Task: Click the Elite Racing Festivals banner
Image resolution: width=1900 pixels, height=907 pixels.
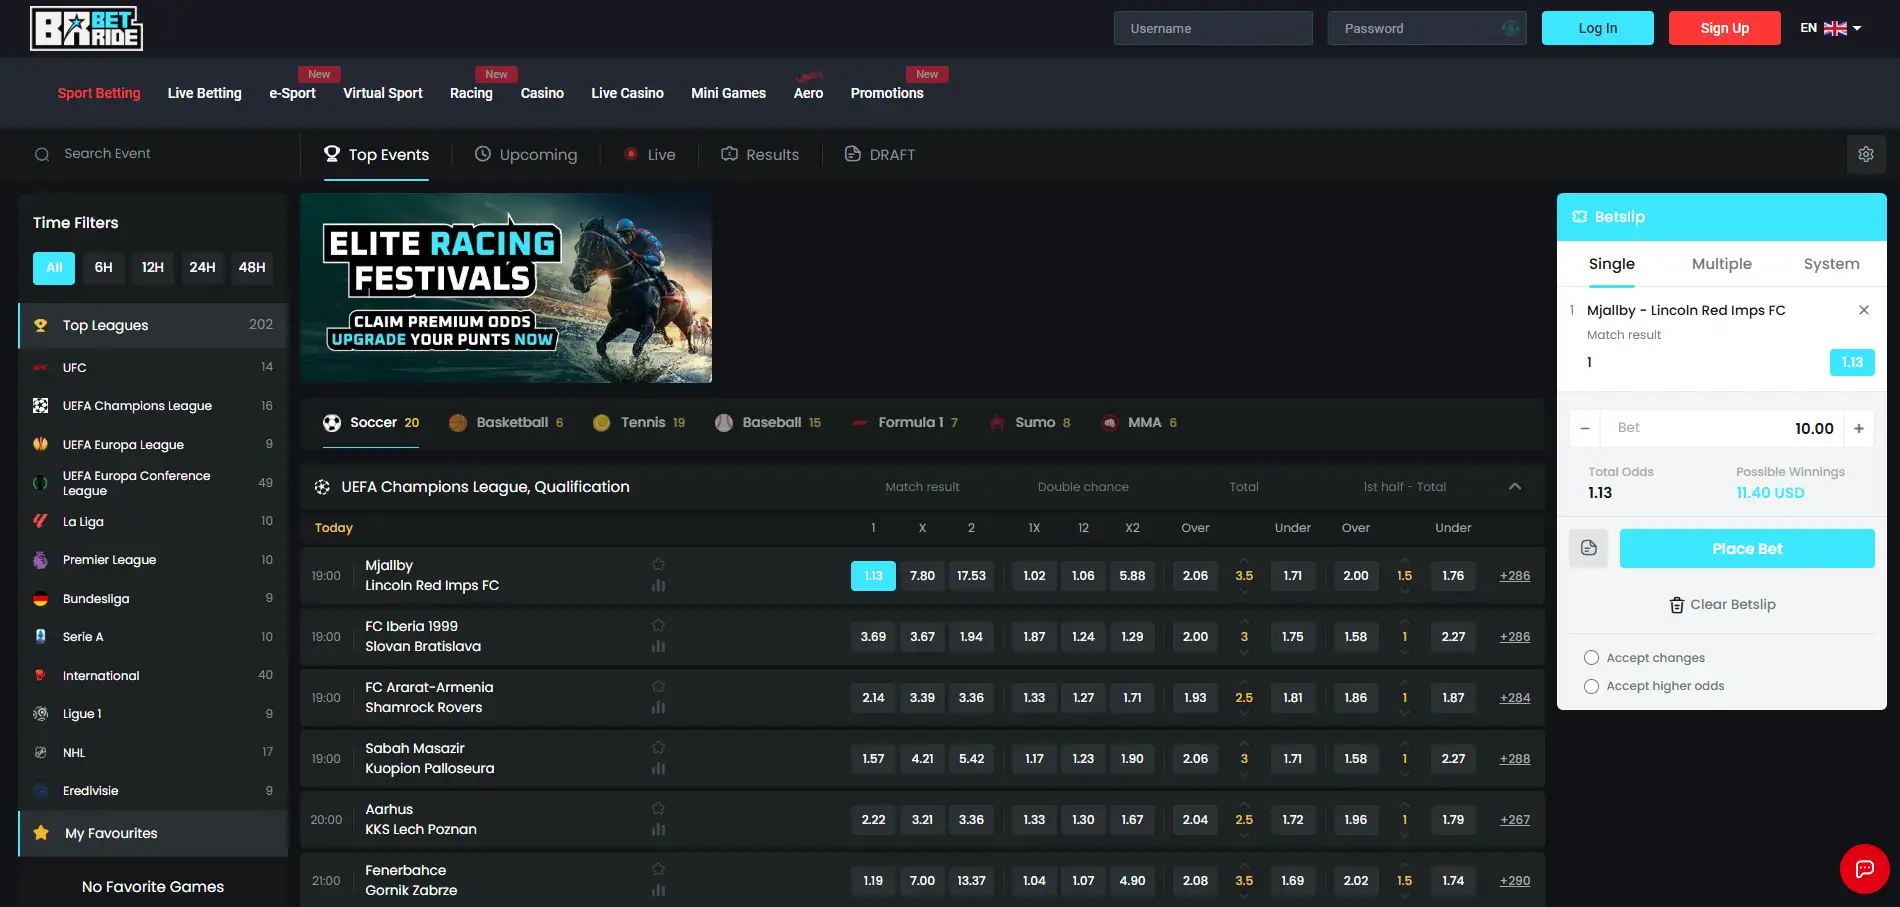Action: [506, 288]
